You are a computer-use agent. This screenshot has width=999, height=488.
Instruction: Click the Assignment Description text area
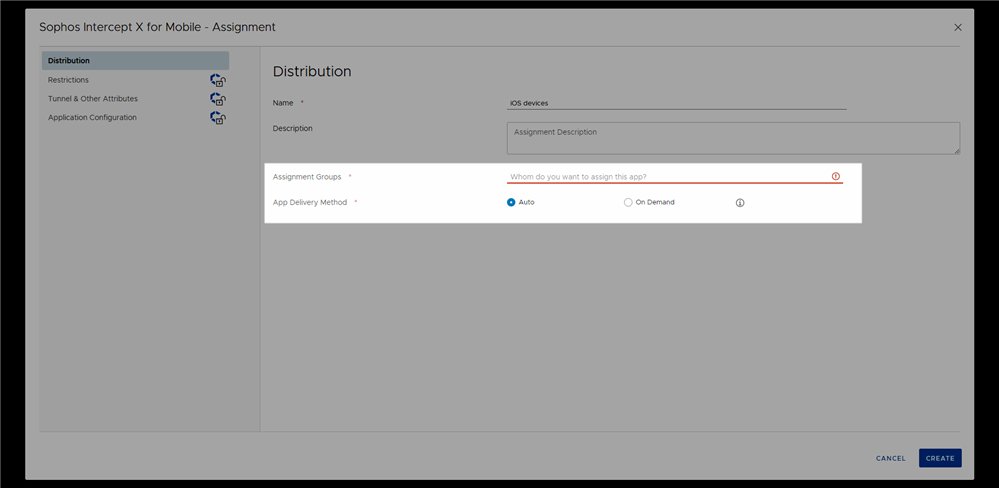[x=733, y=138]
